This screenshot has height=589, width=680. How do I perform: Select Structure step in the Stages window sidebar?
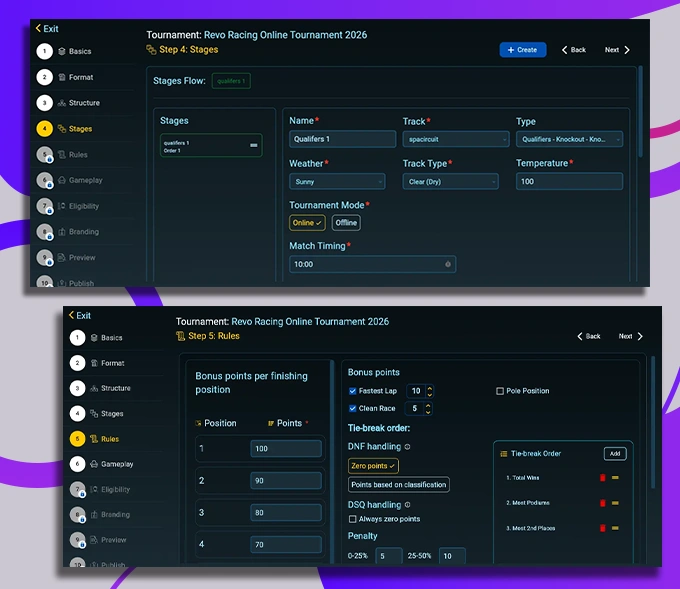84,103
